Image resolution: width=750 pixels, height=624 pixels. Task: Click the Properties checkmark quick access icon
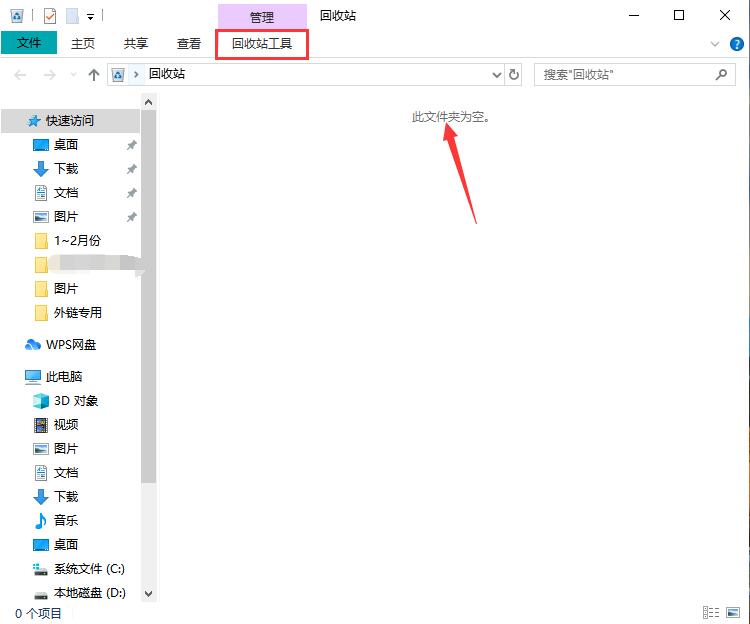(x=50, y=16)
